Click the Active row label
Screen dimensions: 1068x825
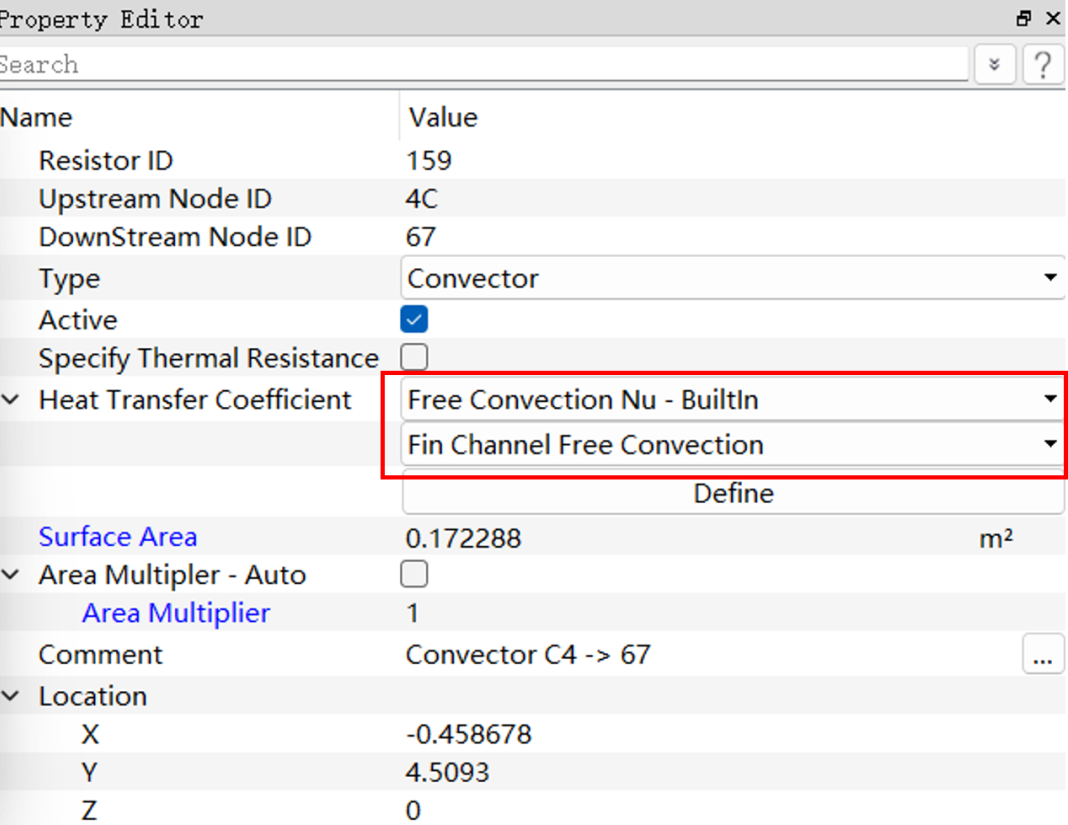coord(78,320)
